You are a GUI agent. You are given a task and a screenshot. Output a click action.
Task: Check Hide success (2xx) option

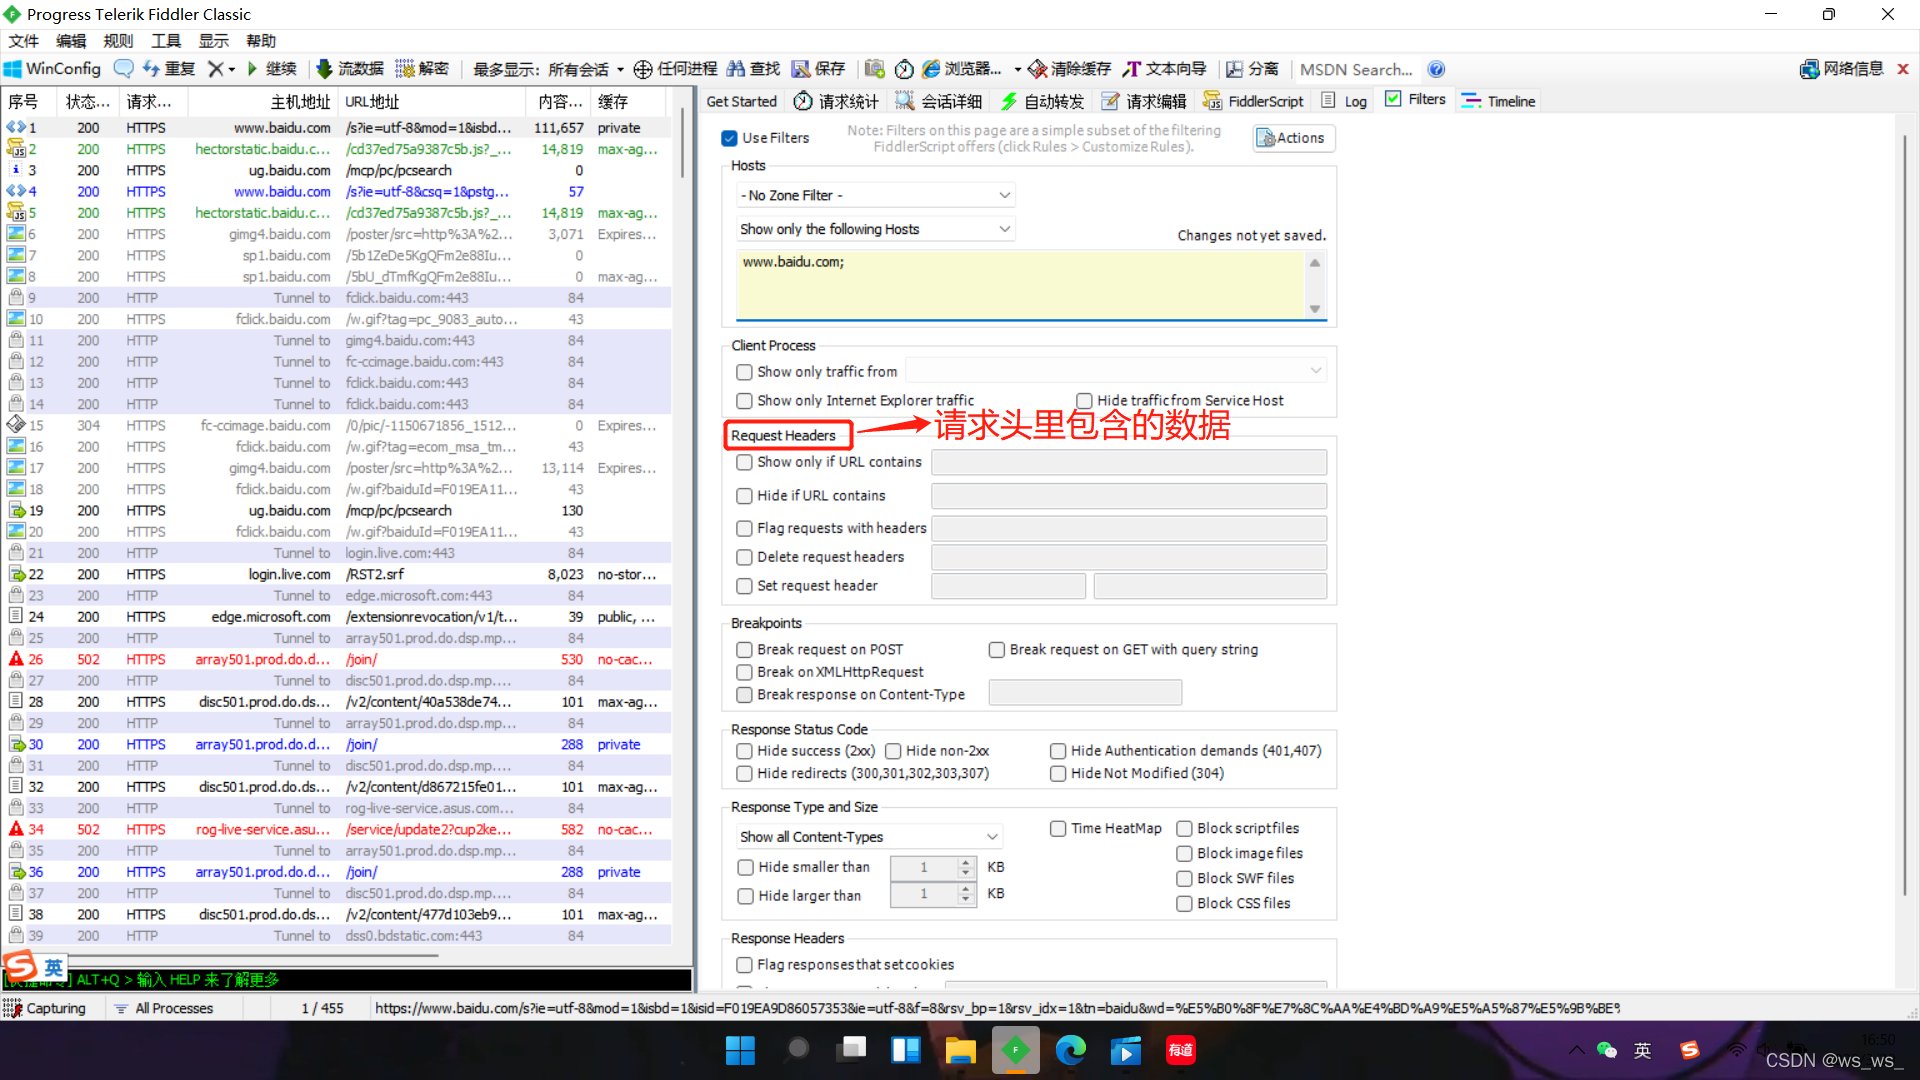click(x=744, y=751)
